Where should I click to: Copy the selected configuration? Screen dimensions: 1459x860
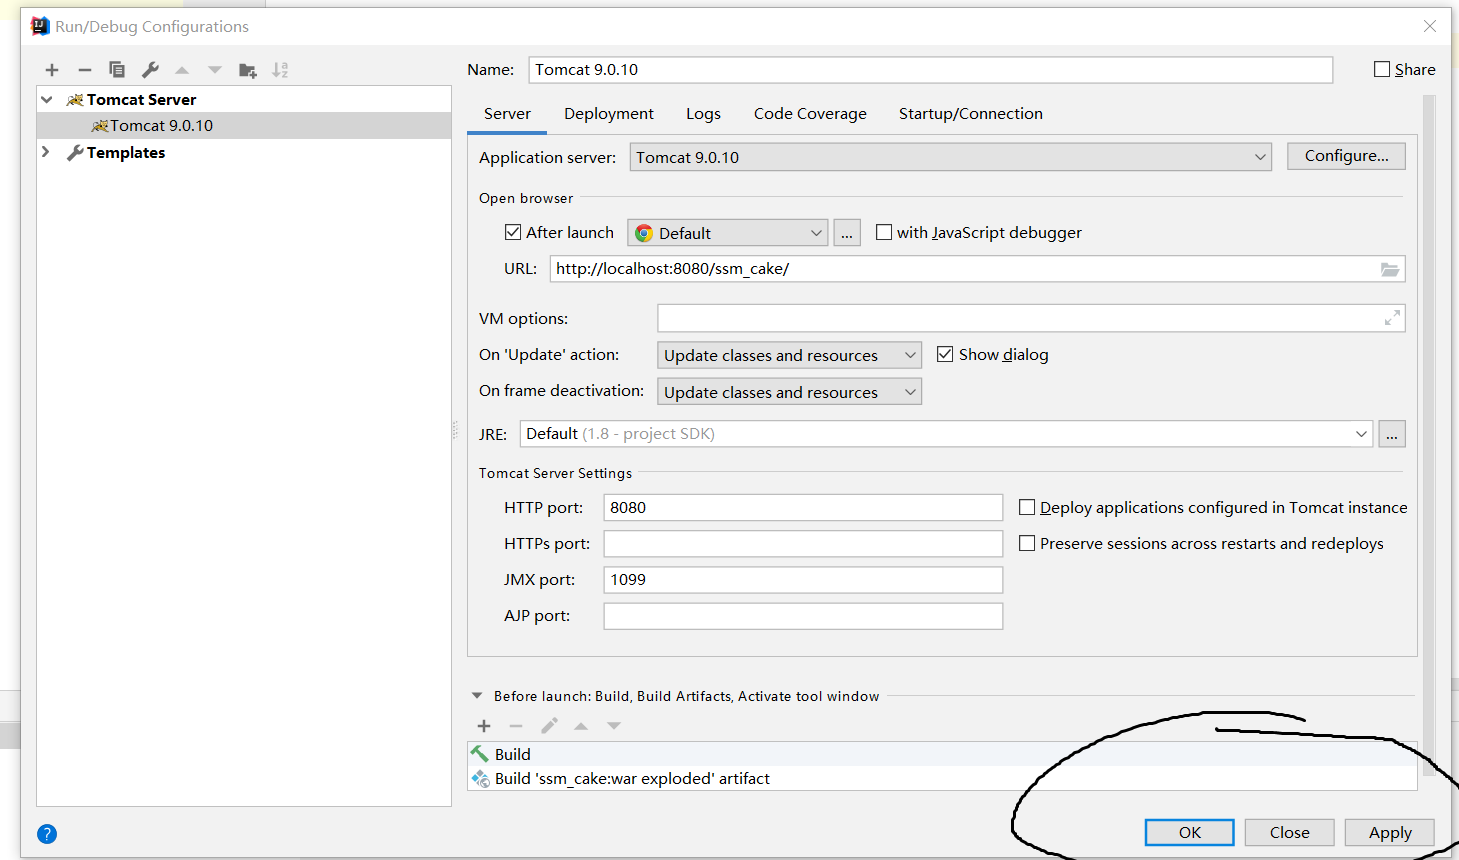coord(117,70)
